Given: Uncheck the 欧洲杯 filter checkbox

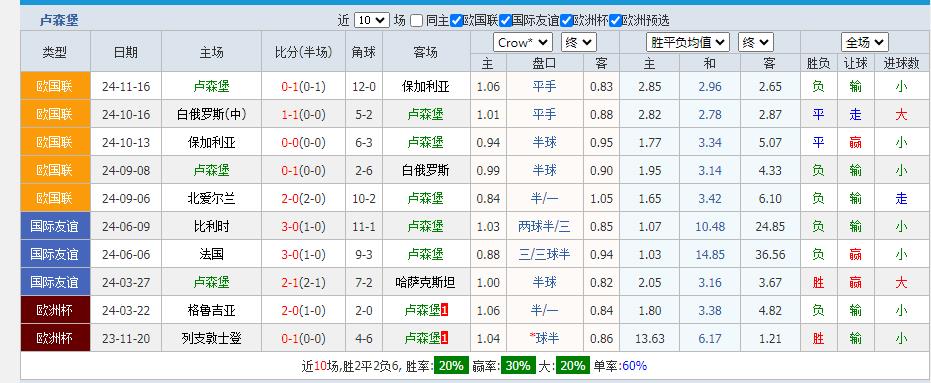Looking at the screenshot, I should coord(566,21).
